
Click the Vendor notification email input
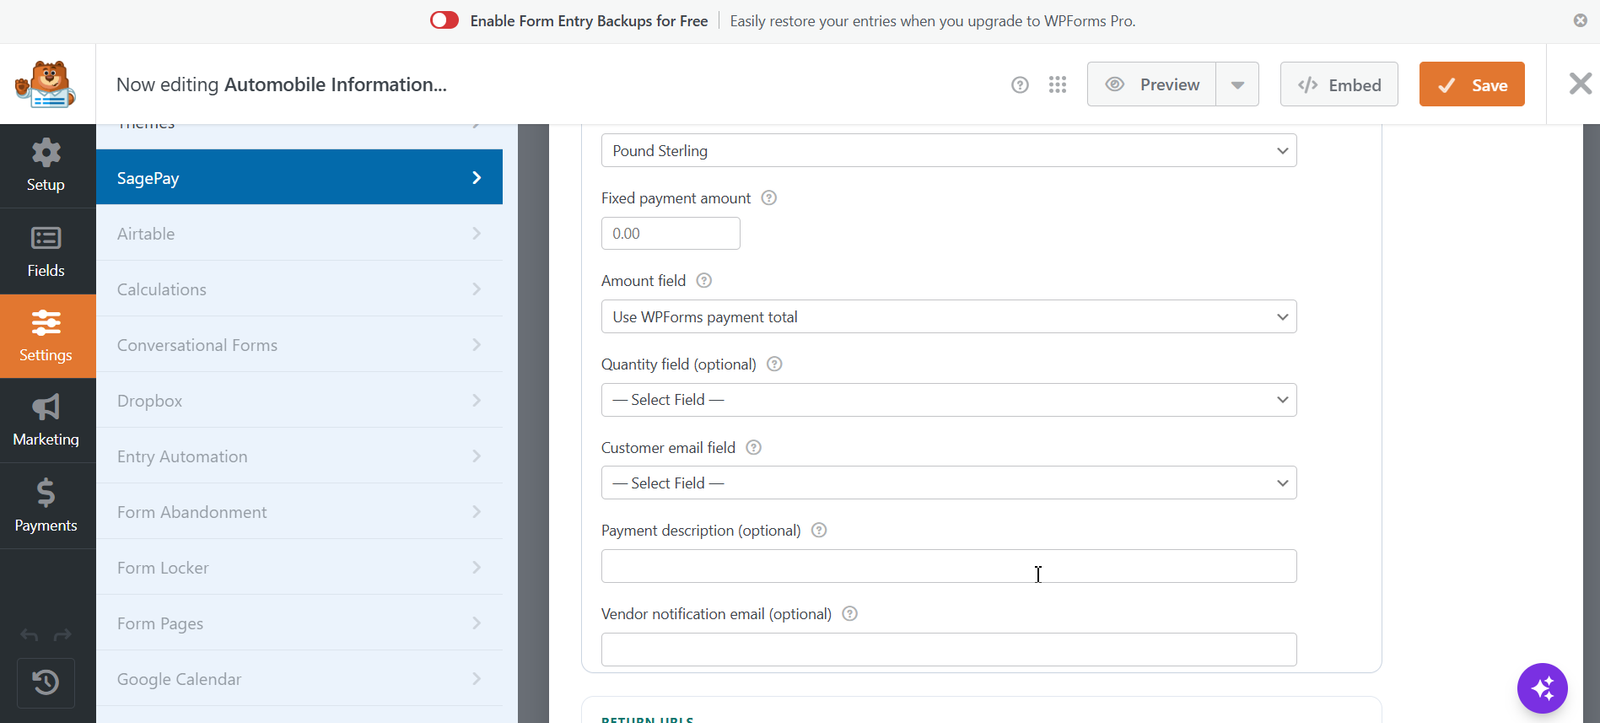point(949,649)
